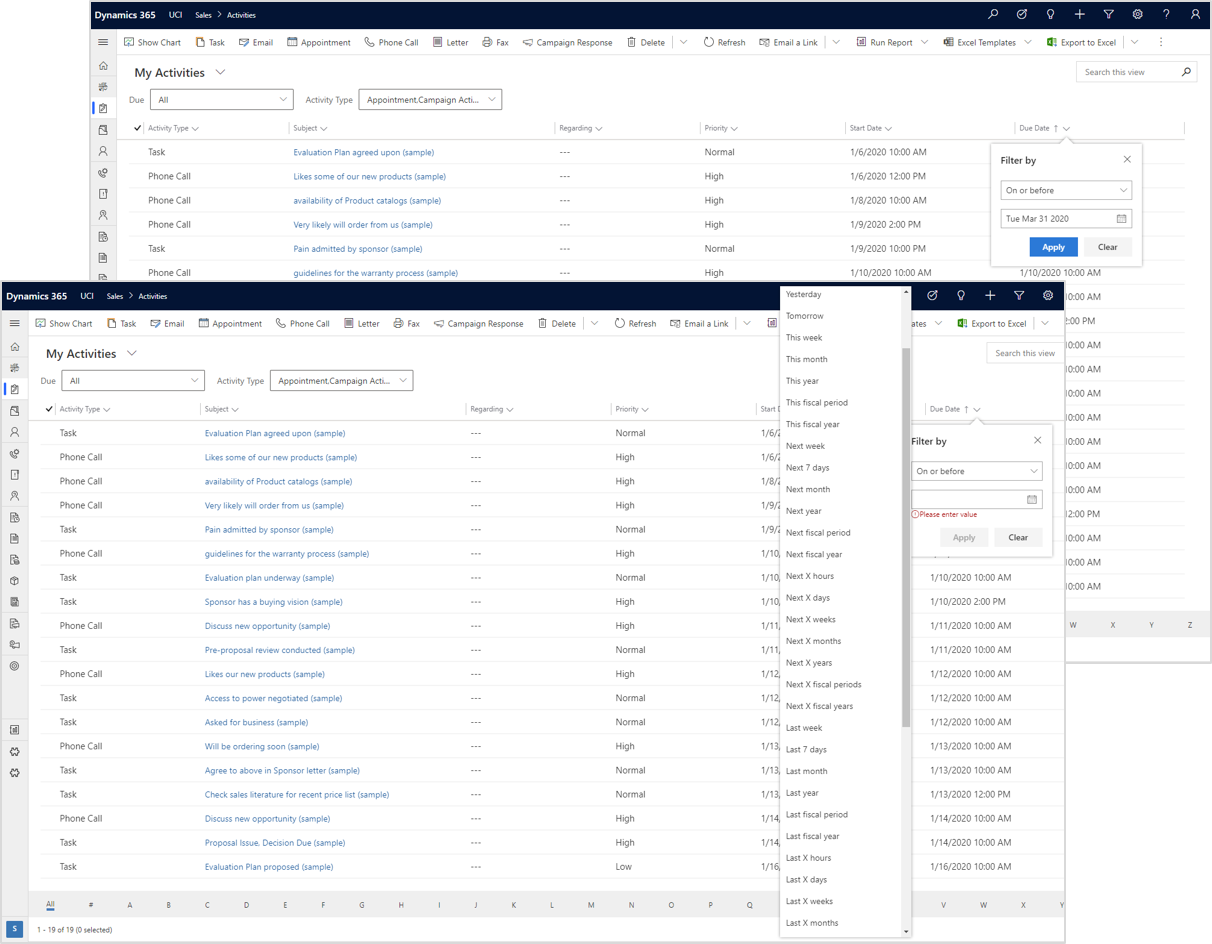The image size is (1212, 944).
Task: Expand Subject column menu in front window
Action: coord(235,409)
